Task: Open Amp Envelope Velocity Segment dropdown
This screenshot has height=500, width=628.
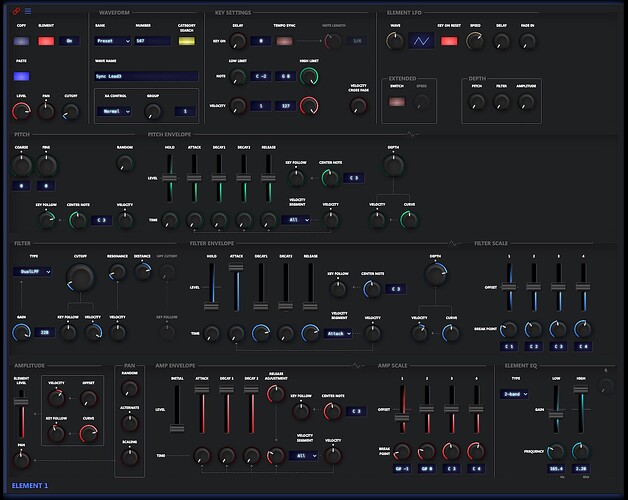Action: (x=304, y=456)
